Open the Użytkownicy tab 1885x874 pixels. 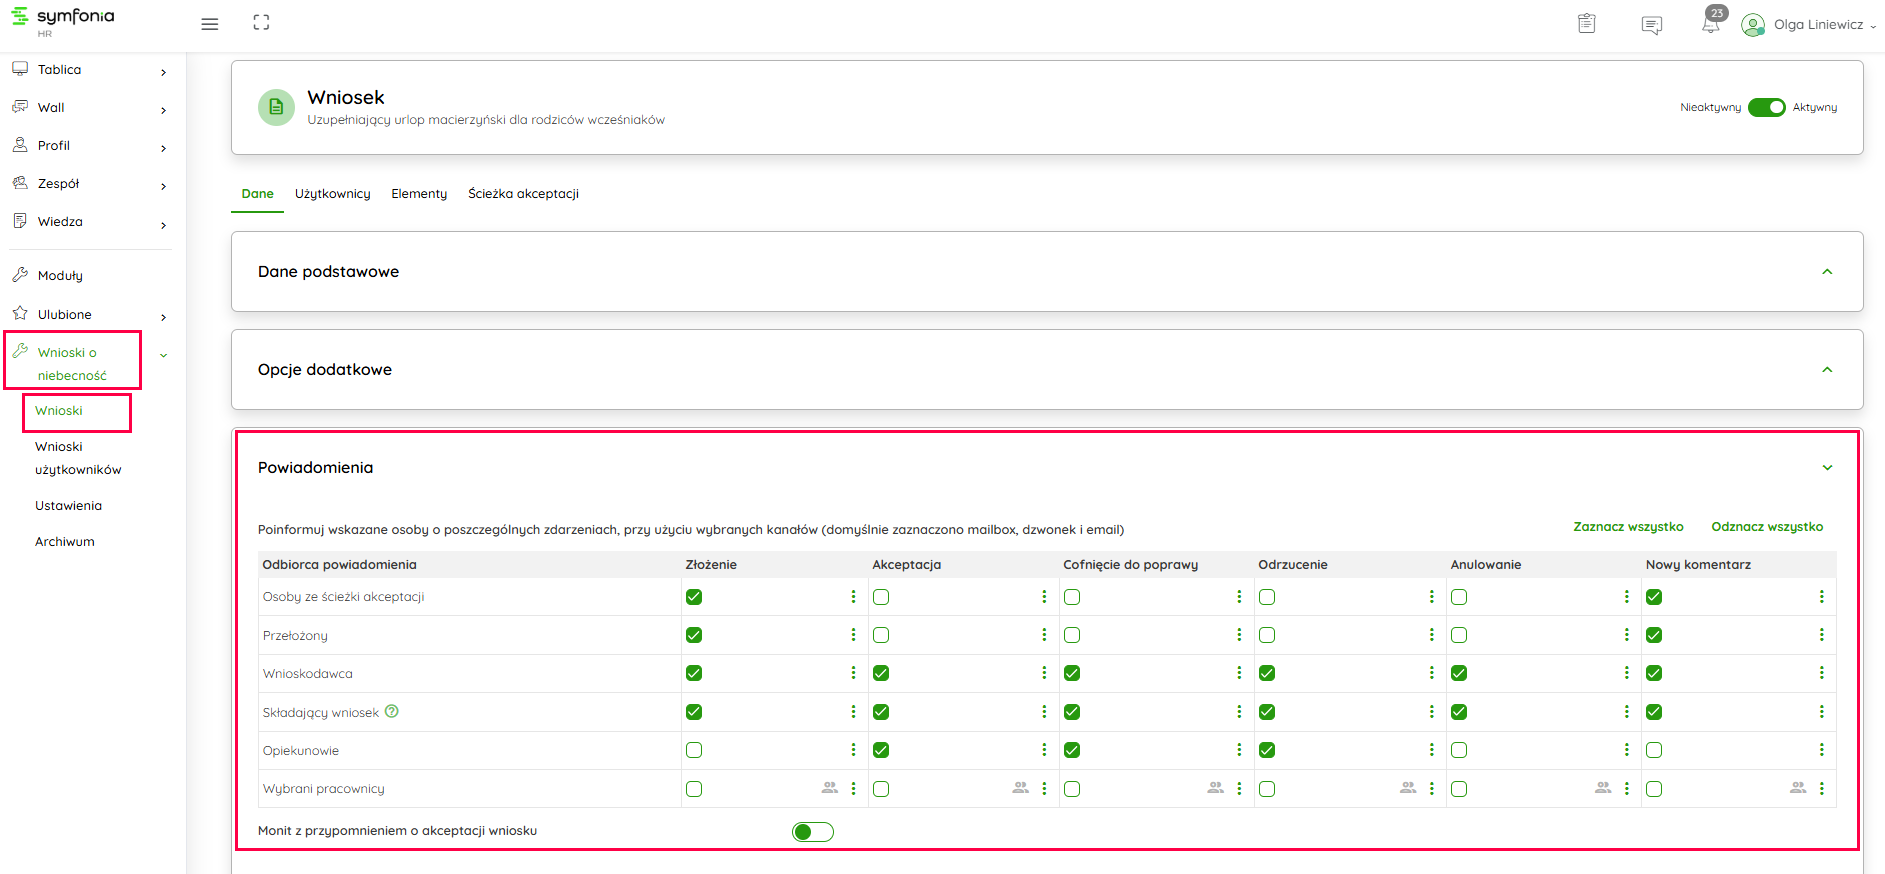332,194
